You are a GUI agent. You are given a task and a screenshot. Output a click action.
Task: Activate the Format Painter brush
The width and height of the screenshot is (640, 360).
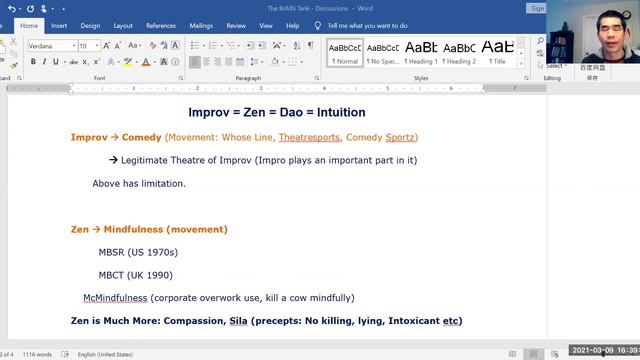point(13,65)
